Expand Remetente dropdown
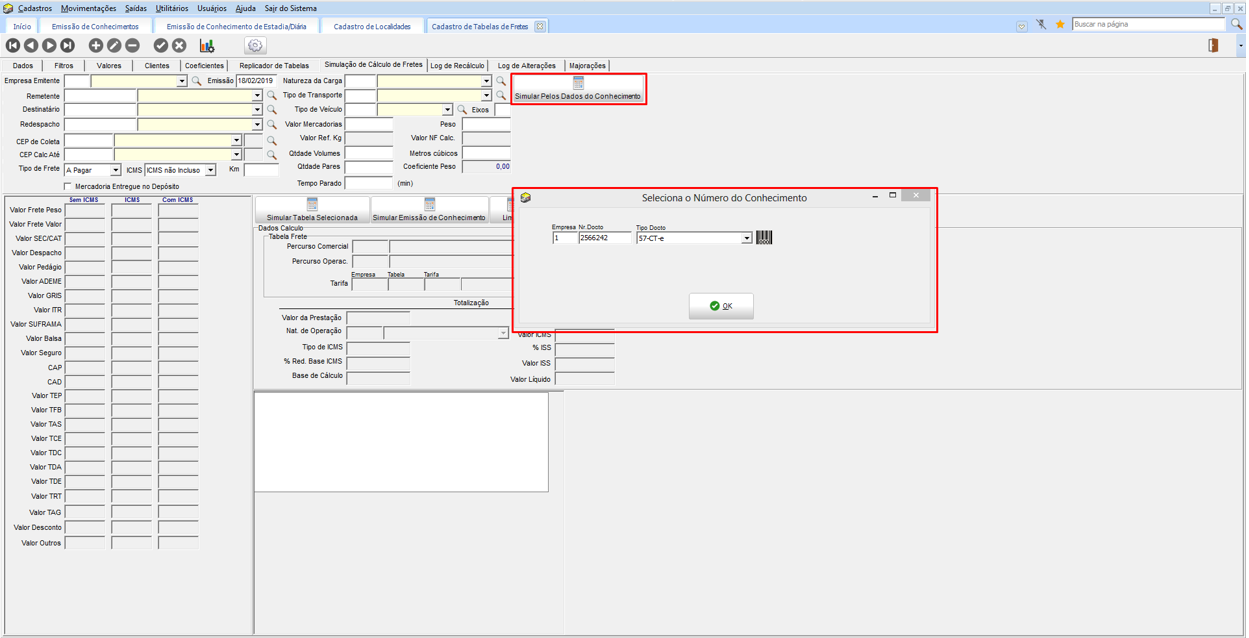Viewport: 1249px width, 638px height. [x=257, y=96]
